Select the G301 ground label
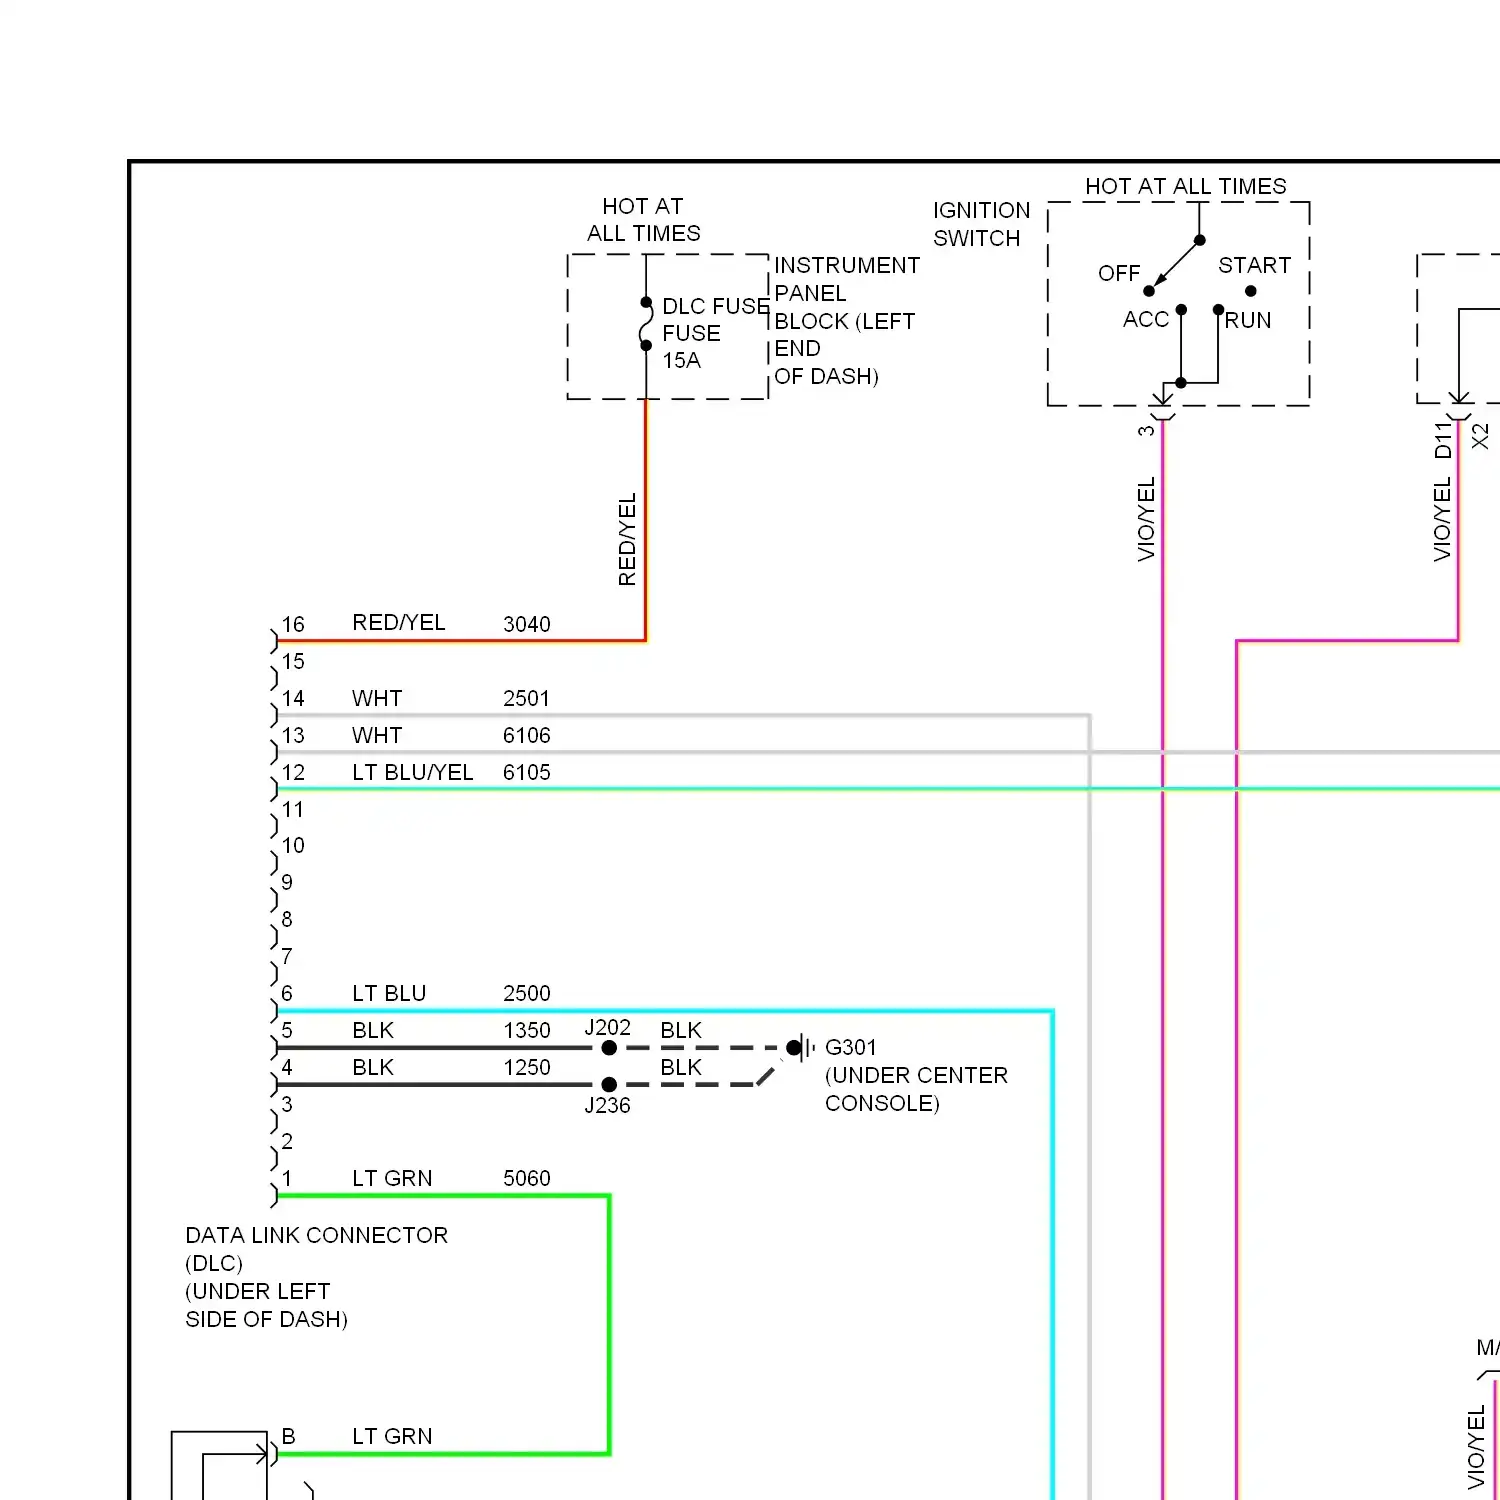 tap(850, 1047)
